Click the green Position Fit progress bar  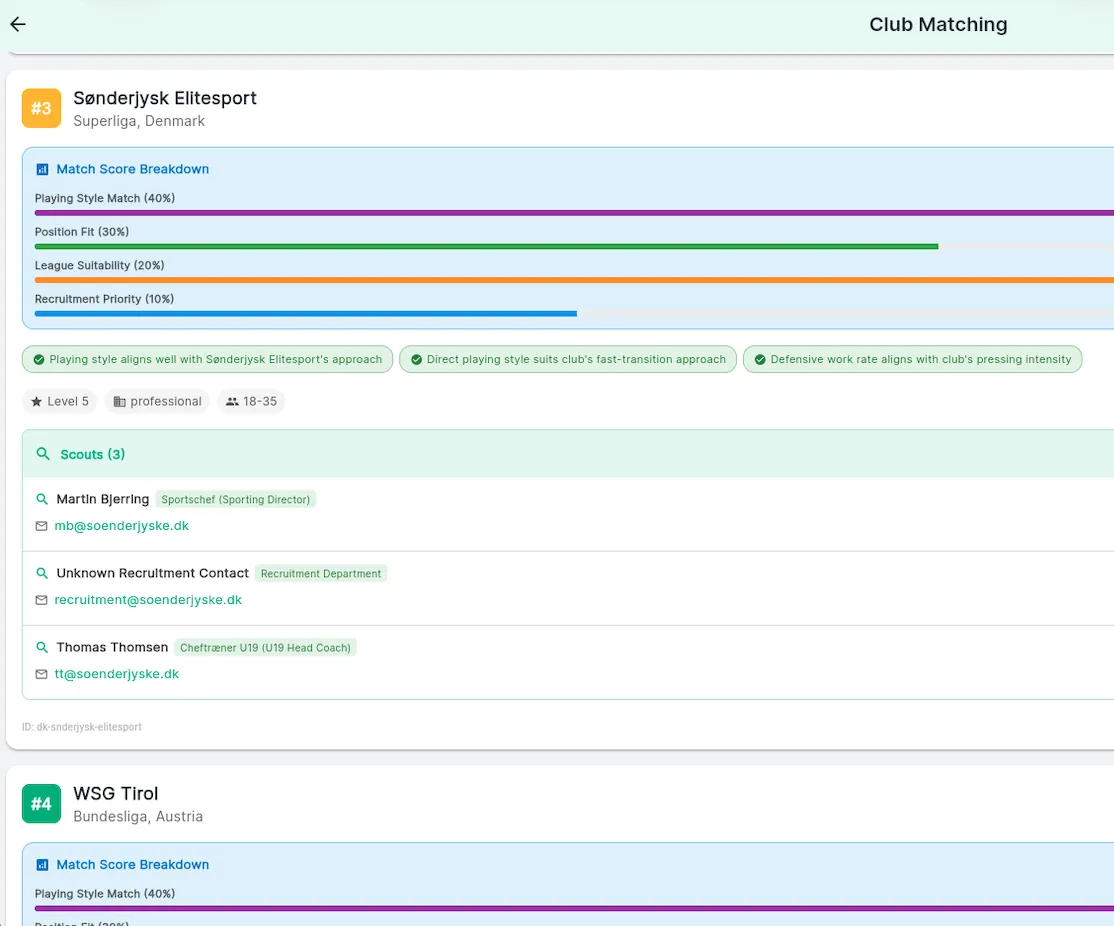(x=486, y=246)
